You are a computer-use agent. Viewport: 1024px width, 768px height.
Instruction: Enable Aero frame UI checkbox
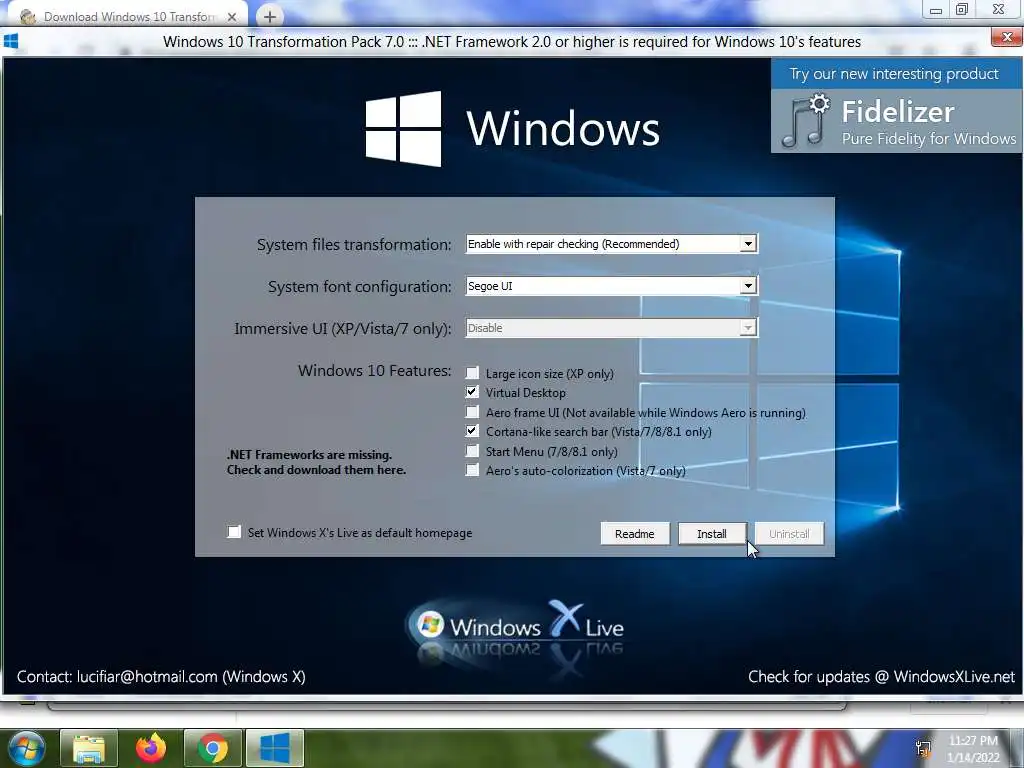click(472, 412)
